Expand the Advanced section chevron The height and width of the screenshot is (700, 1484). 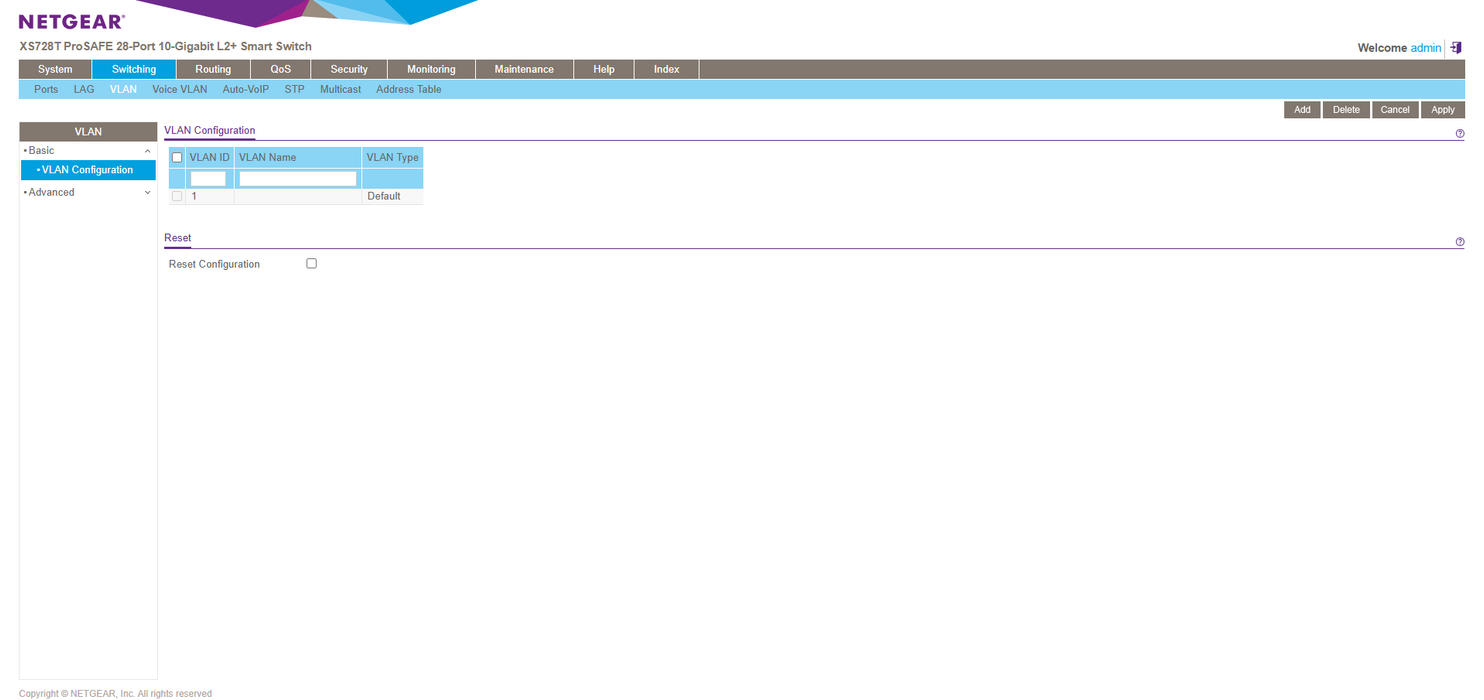(148, 193)
